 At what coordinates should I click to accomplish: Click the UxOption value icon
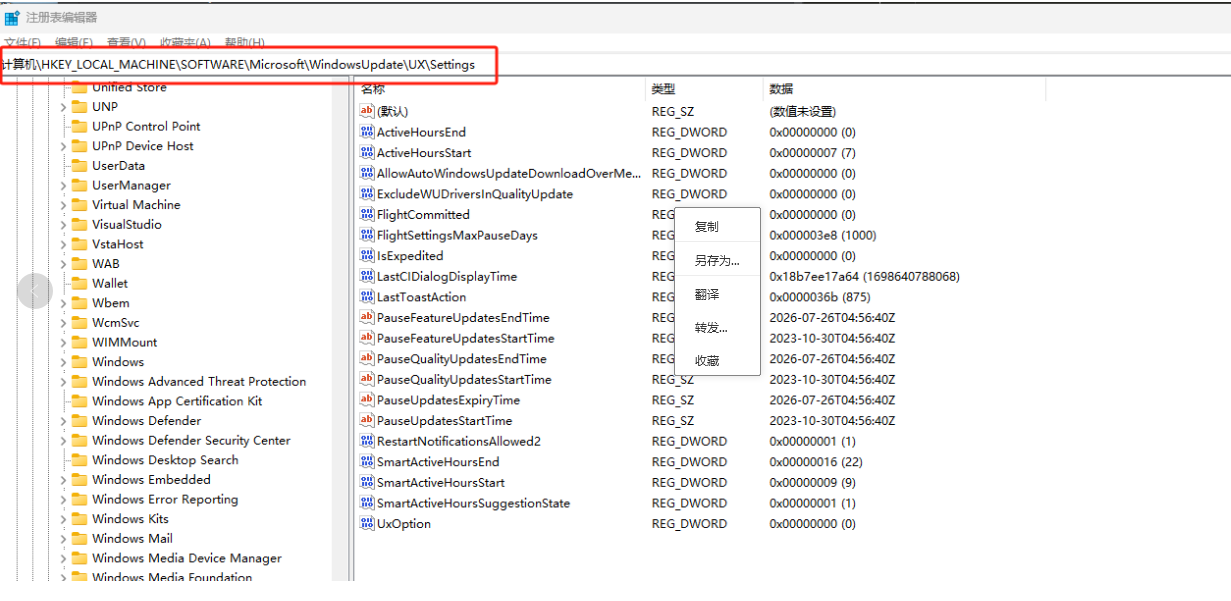tap(367, 523)
